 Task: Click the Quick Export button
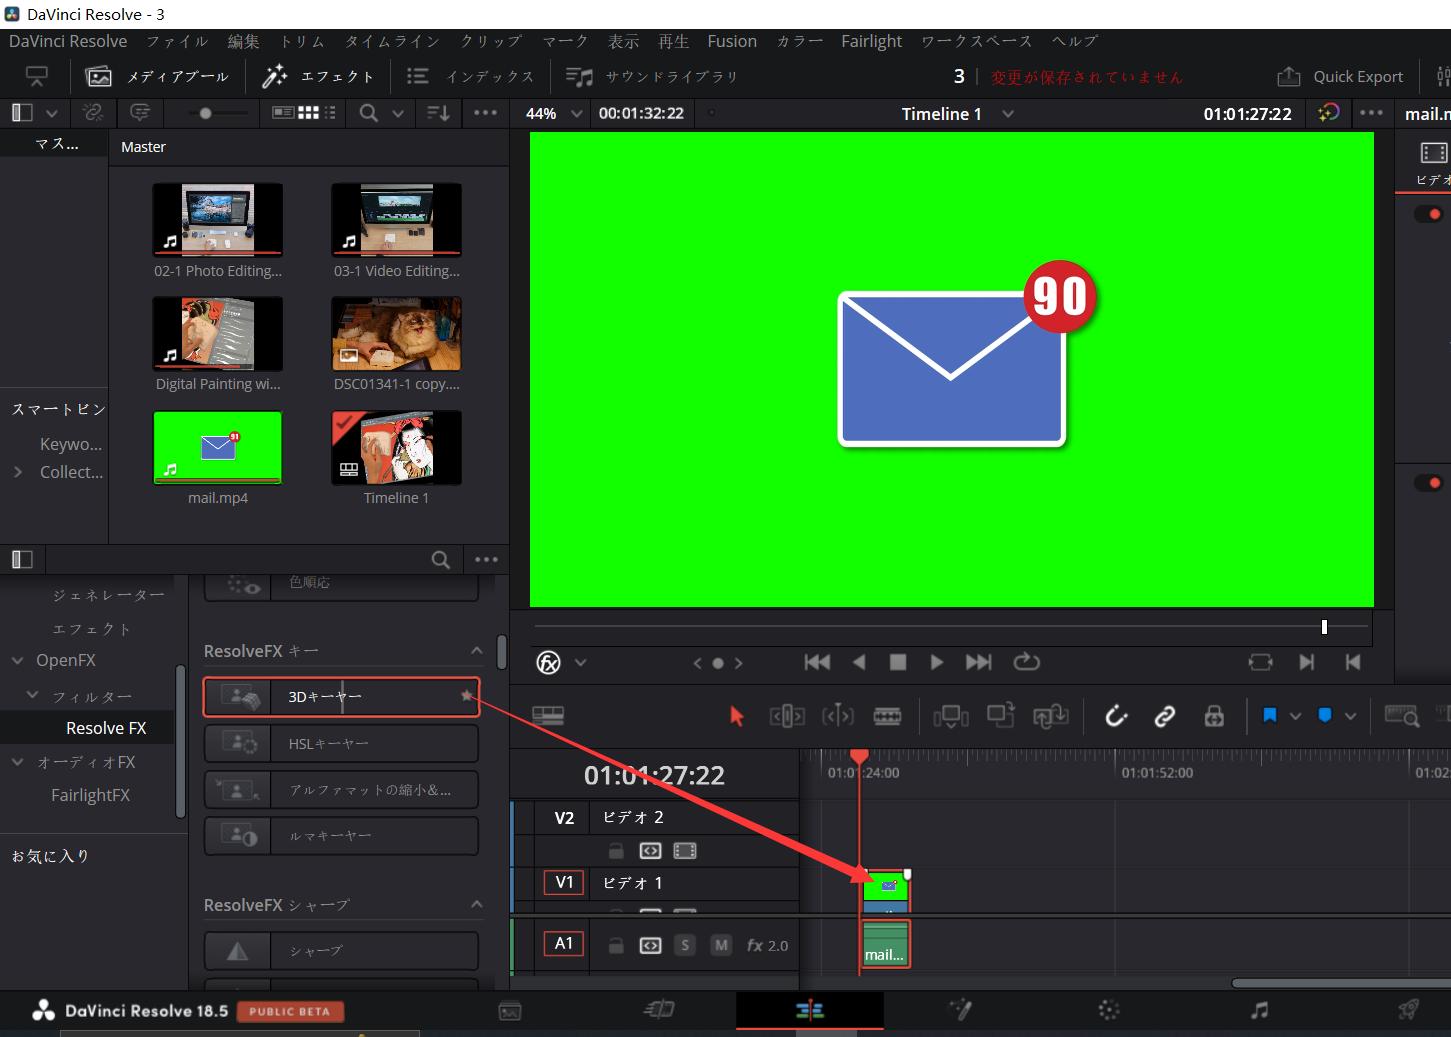[1341, 77]
